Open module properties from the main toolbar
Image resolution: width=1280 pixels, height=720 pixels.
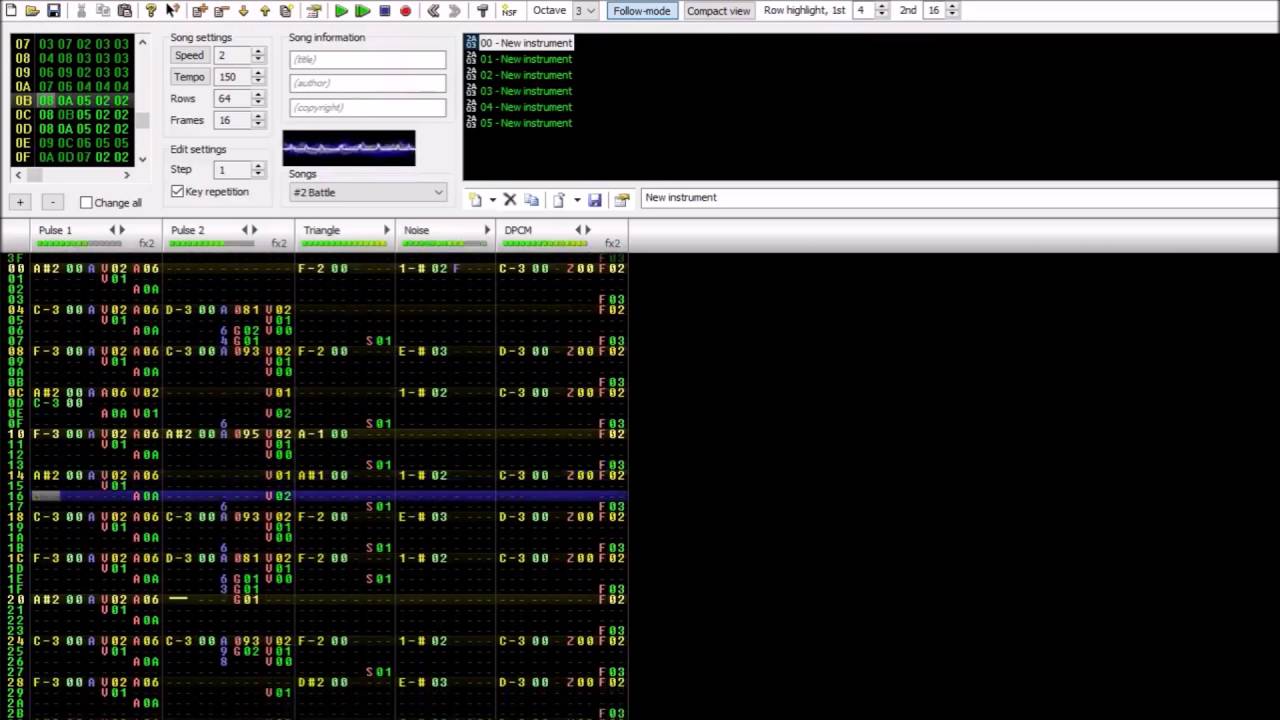(314, 11)
